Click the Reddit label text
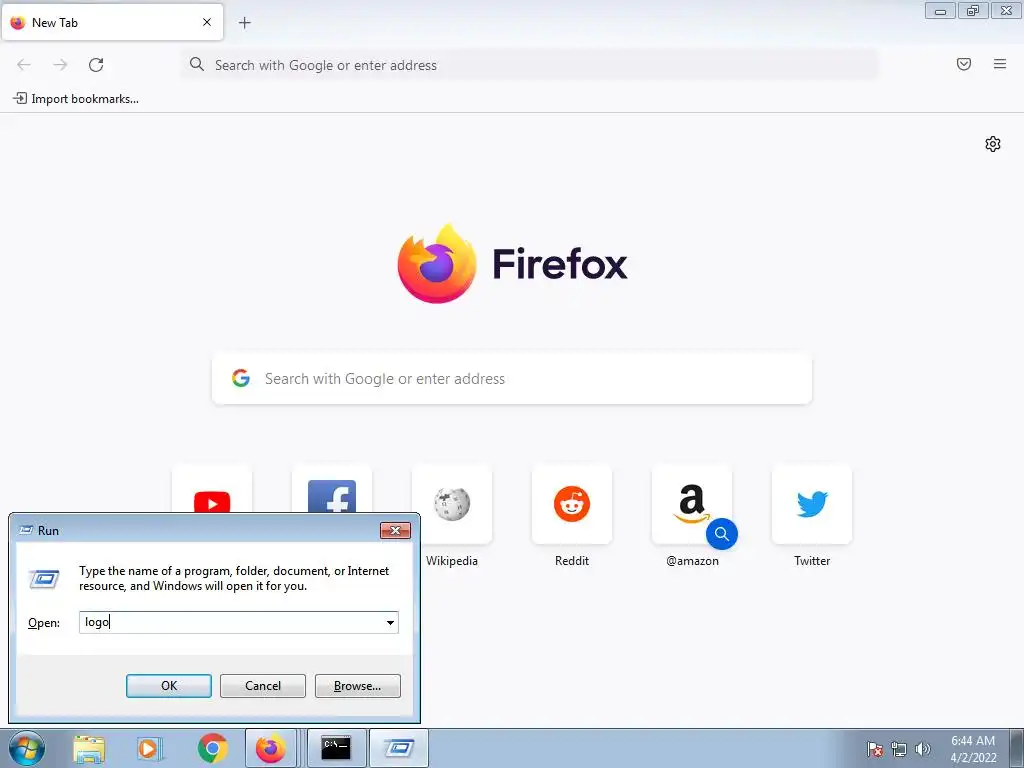Image resolution: width=1024 pixels, height=768 pixels. point(572,561)
